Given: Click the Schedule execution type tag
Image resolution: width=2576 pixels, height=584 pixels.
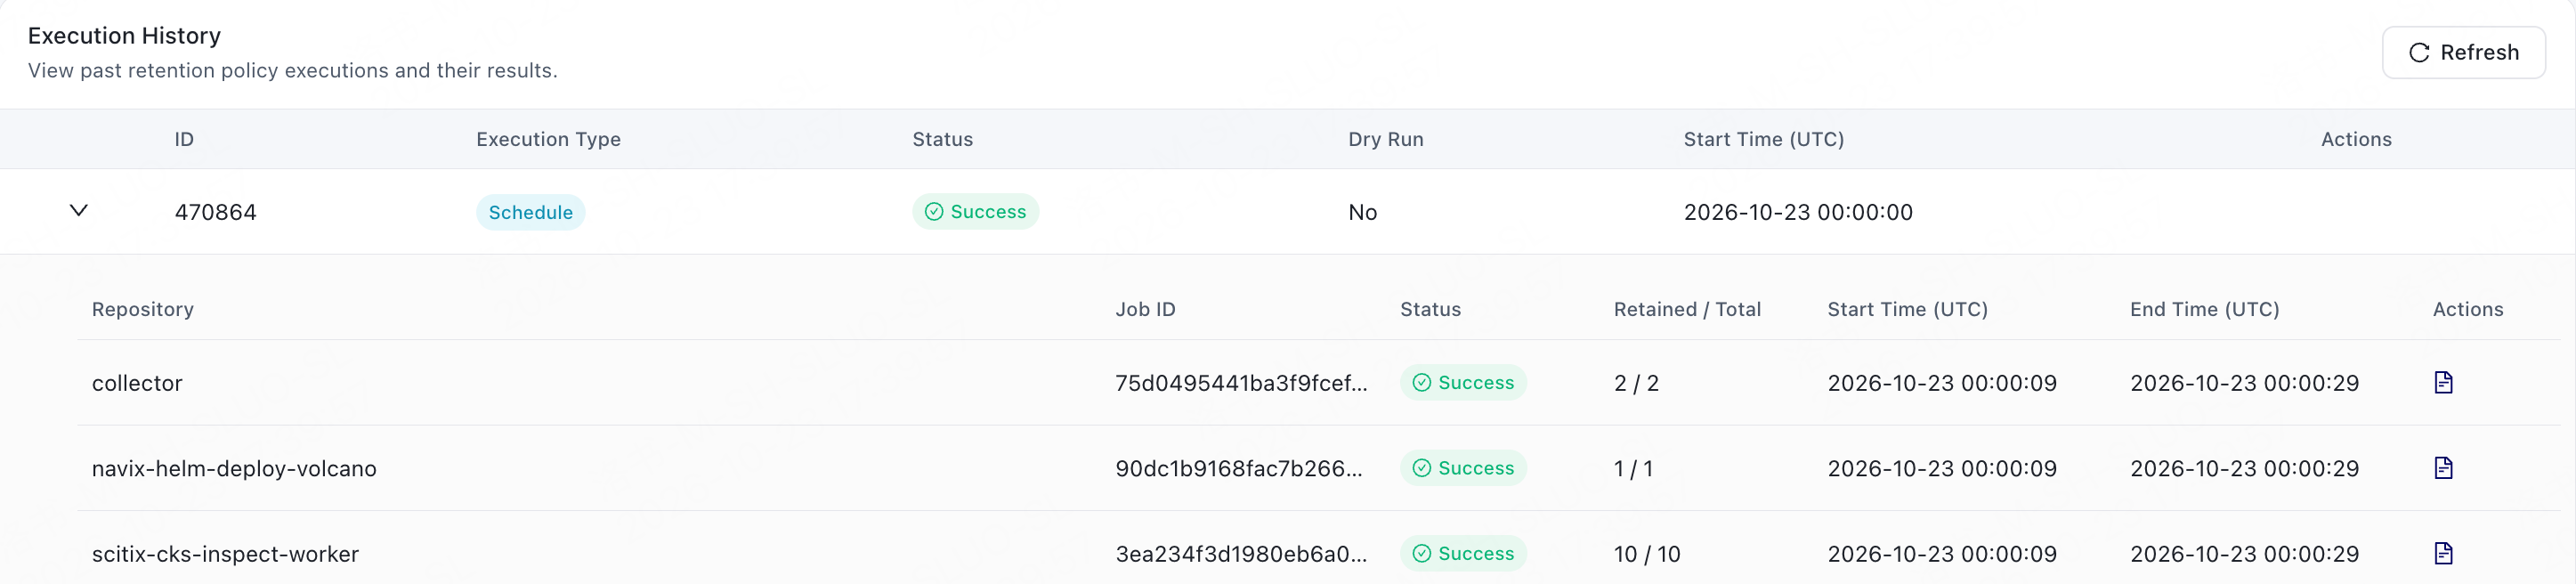Looking at the screenshot, I should tap(530, 212).
